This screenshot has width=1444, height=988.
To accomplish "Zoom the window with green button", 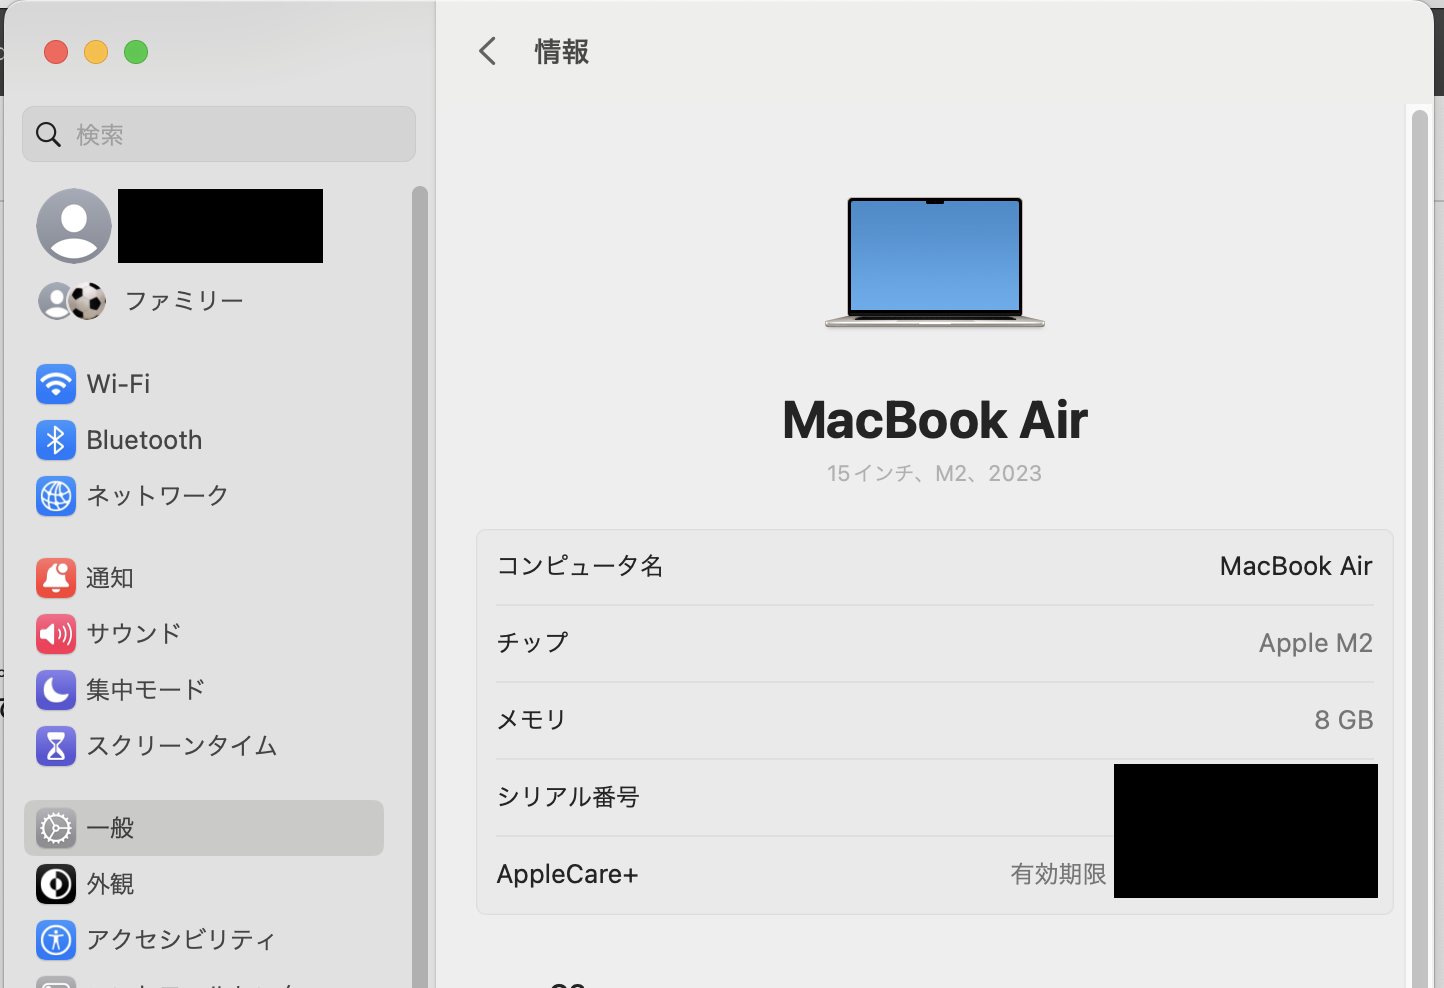I will pyautogui.click(x=136, y=52).
